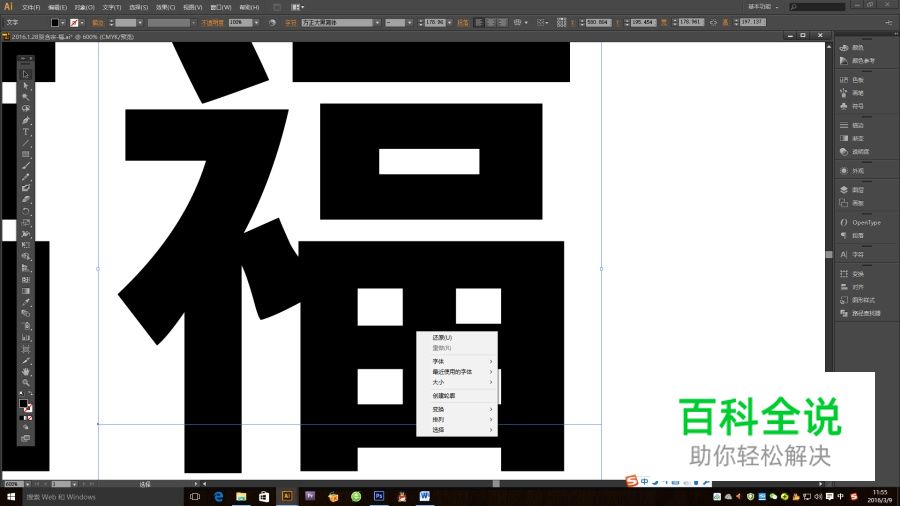Open the OpenType panel
The image size is (900, 506).
click(860, 223)
